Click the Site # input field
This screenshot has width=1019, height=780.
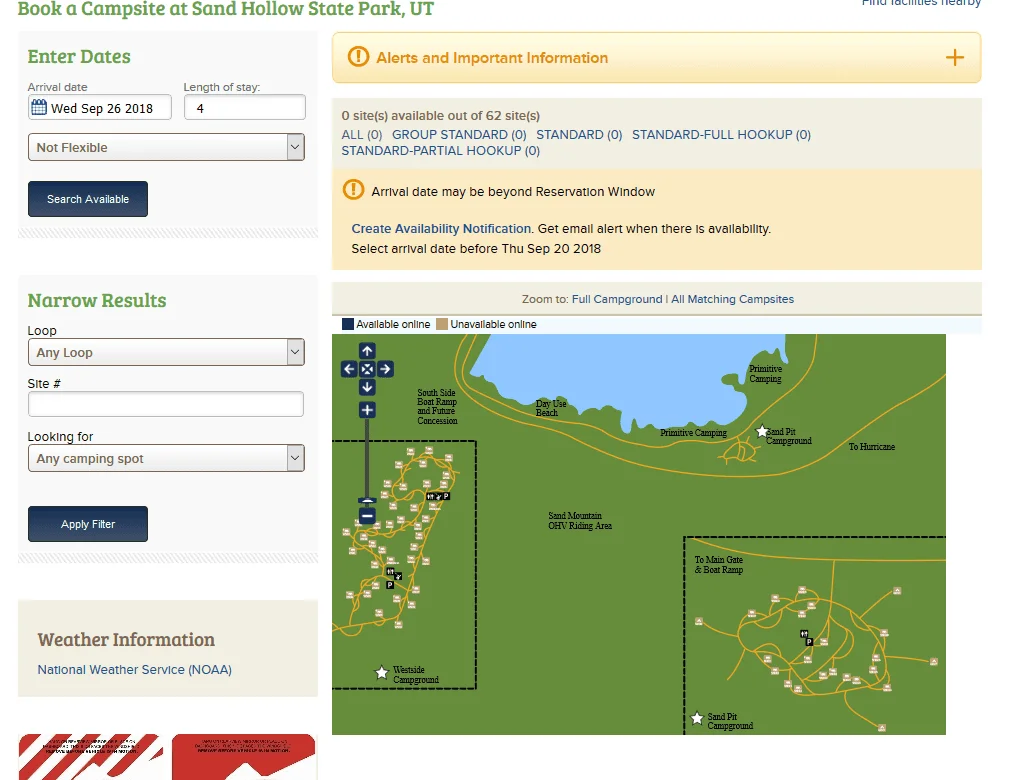pyautogui.click(x=166, y=404)
